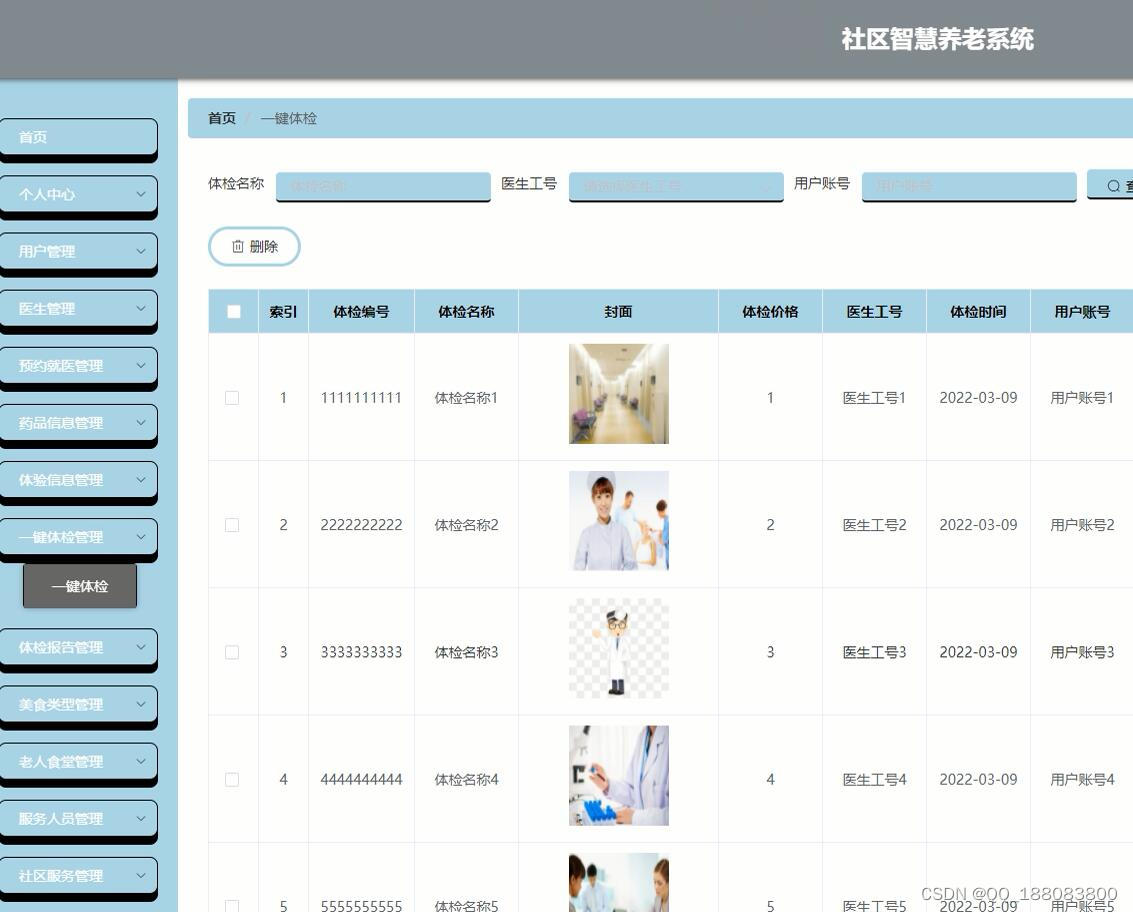The image size is (1133, 912).
Task: Open the 医生管理 sidebar menu
Action: pos(79,308)
